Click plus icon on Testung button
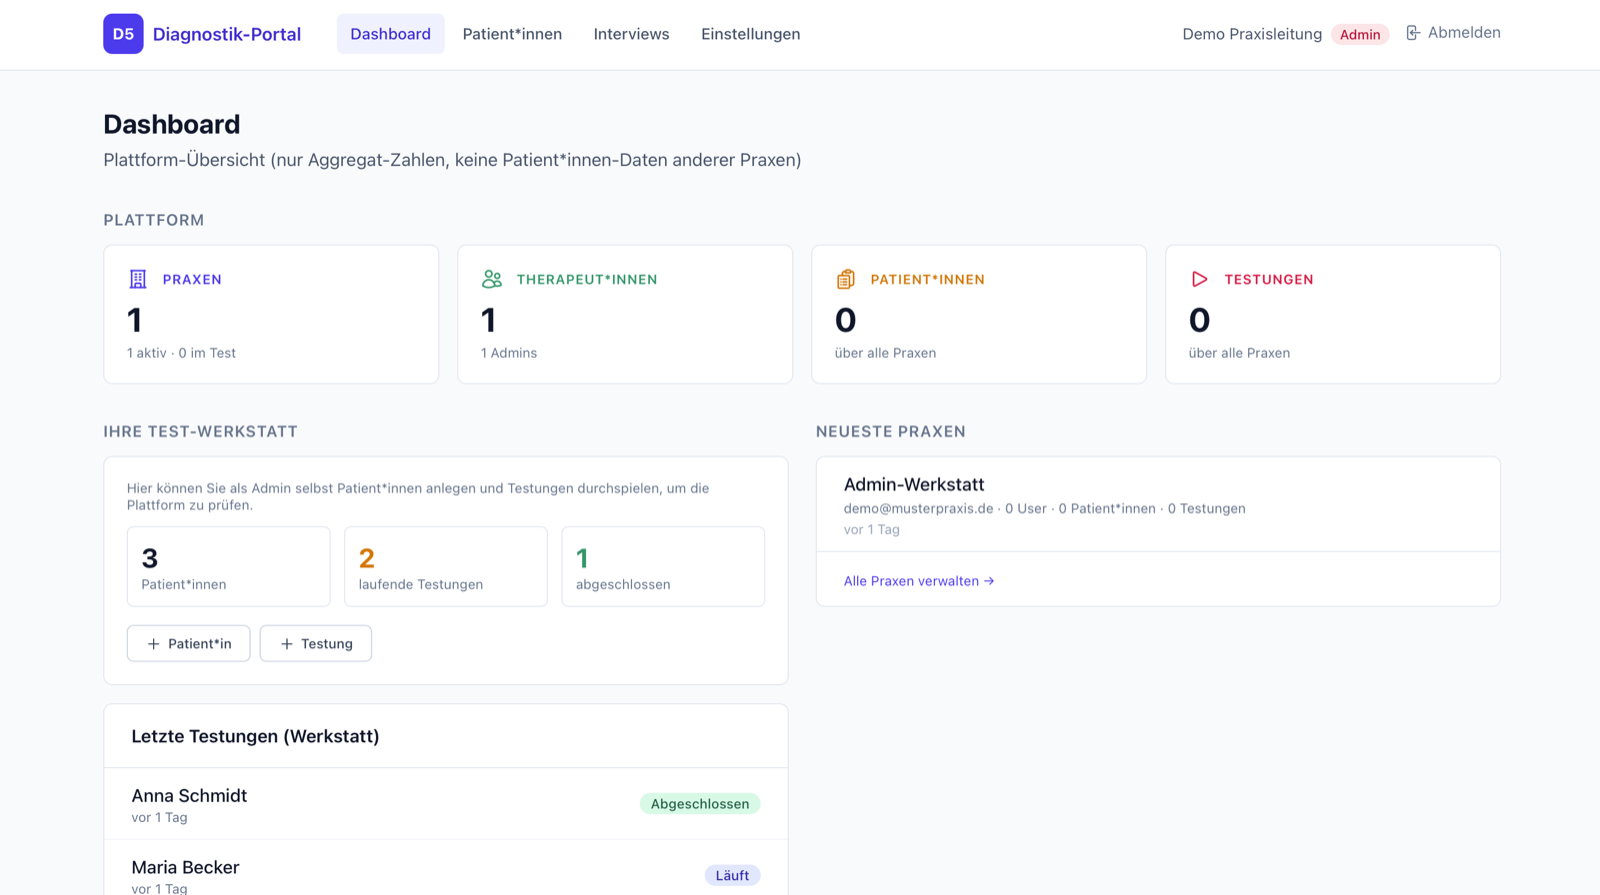Screen dimensions: 1600x895 (286, 644)
